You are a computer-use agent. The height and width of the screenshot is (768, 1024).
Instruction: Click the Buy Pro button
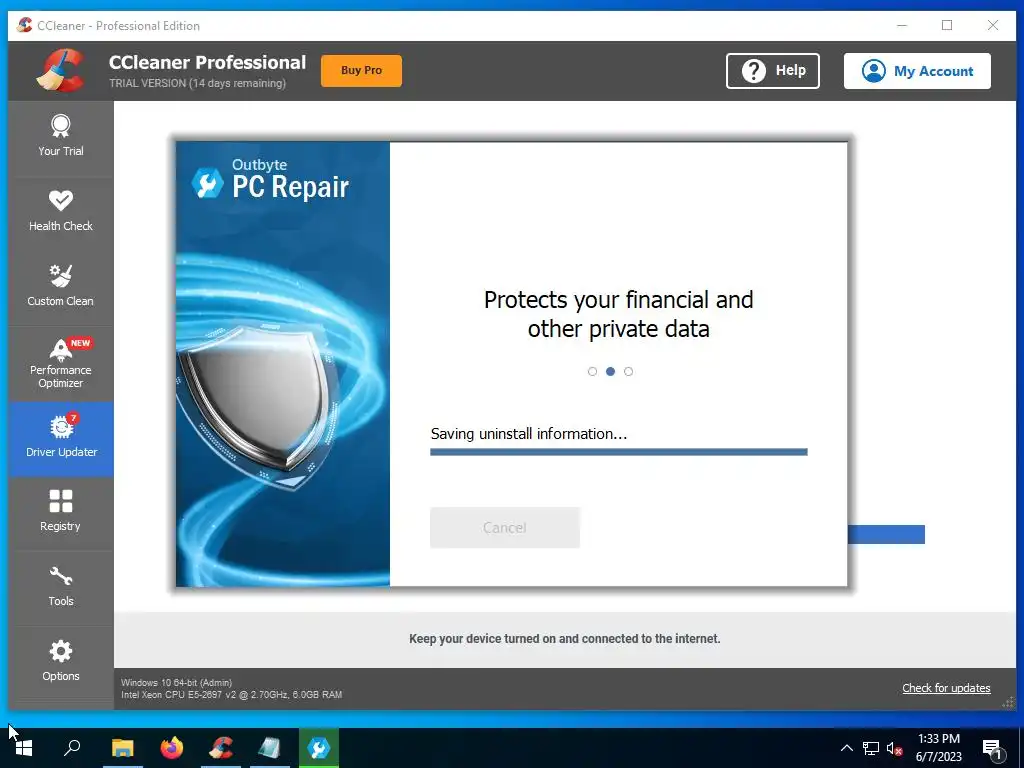(x=361, y=71)
